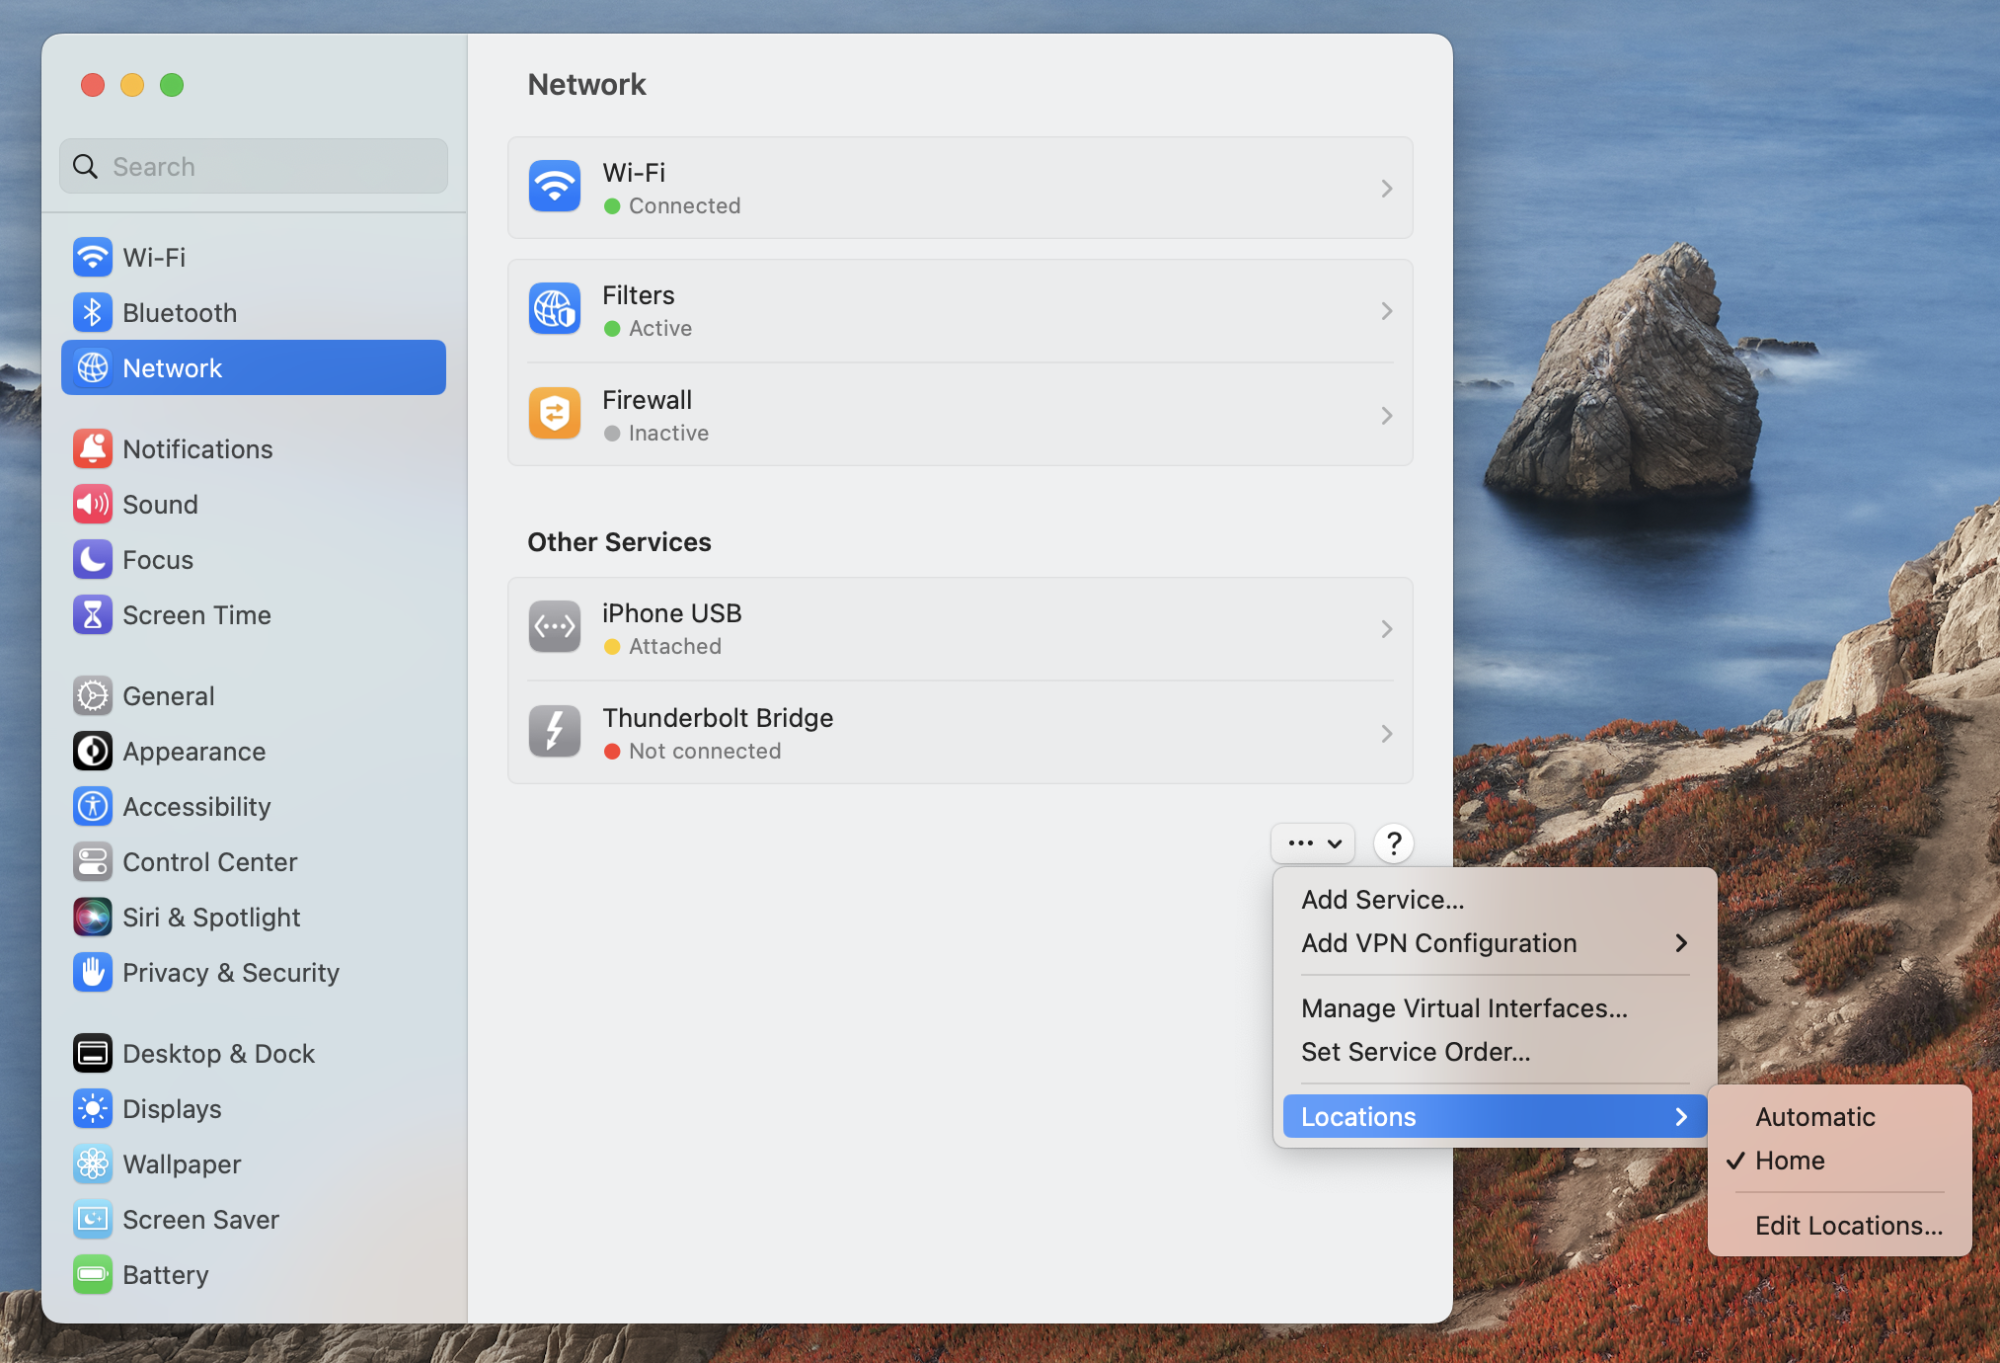This screenshot has width=2000, height=1363.
Task: Open the Wallpaper label in sidebar
Action: 182,1165
